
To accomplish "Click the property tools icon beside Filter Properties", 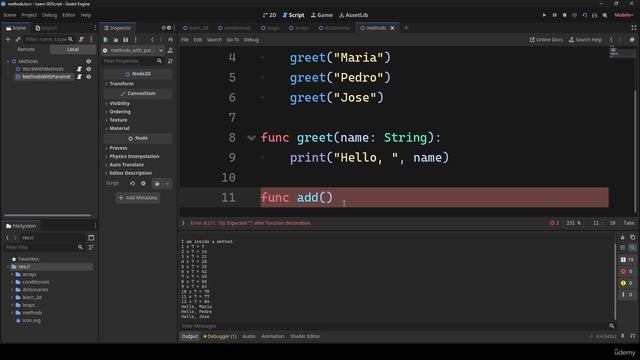I will pos(170,61).
